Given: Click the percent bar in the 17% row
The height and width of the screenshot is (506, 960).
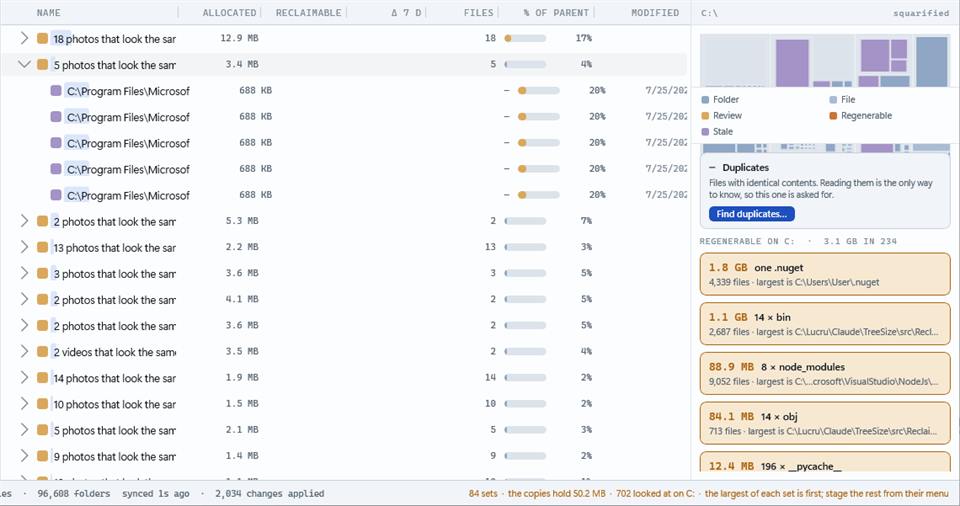Looking at the screenshot, I should [525, 38].
